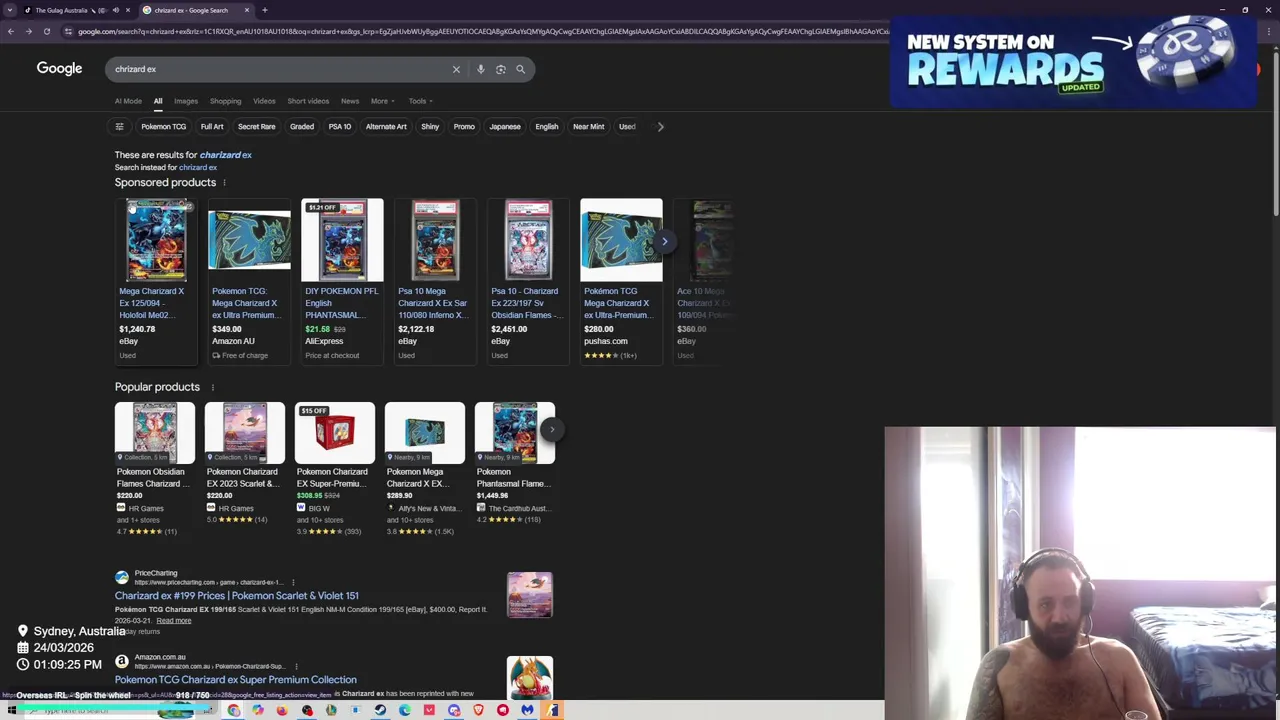Screen dimensions: 1280x720
Task: Expand the Tools dropdown
Action: [x=419, y=101]
